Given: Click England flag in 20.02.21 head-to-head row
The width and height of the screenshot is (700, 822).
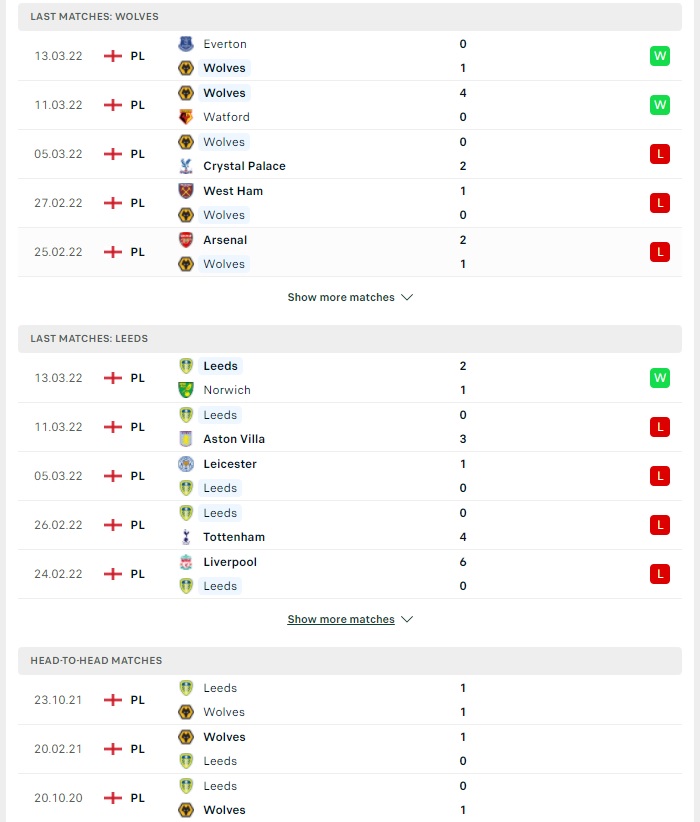Looking at the screenshot, I should [113, 749].
